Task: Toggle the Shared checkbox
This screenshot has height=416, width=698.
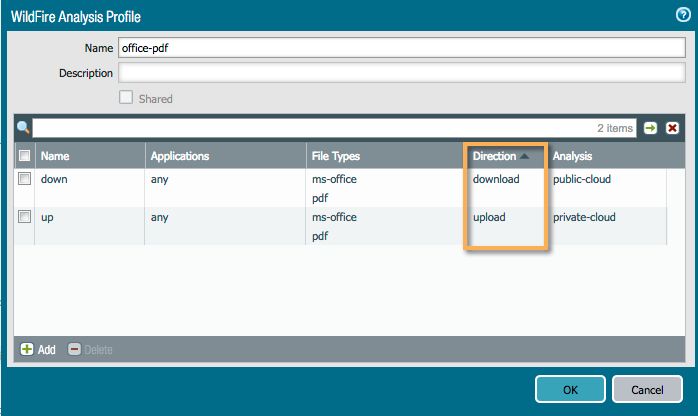Action: 126,98
